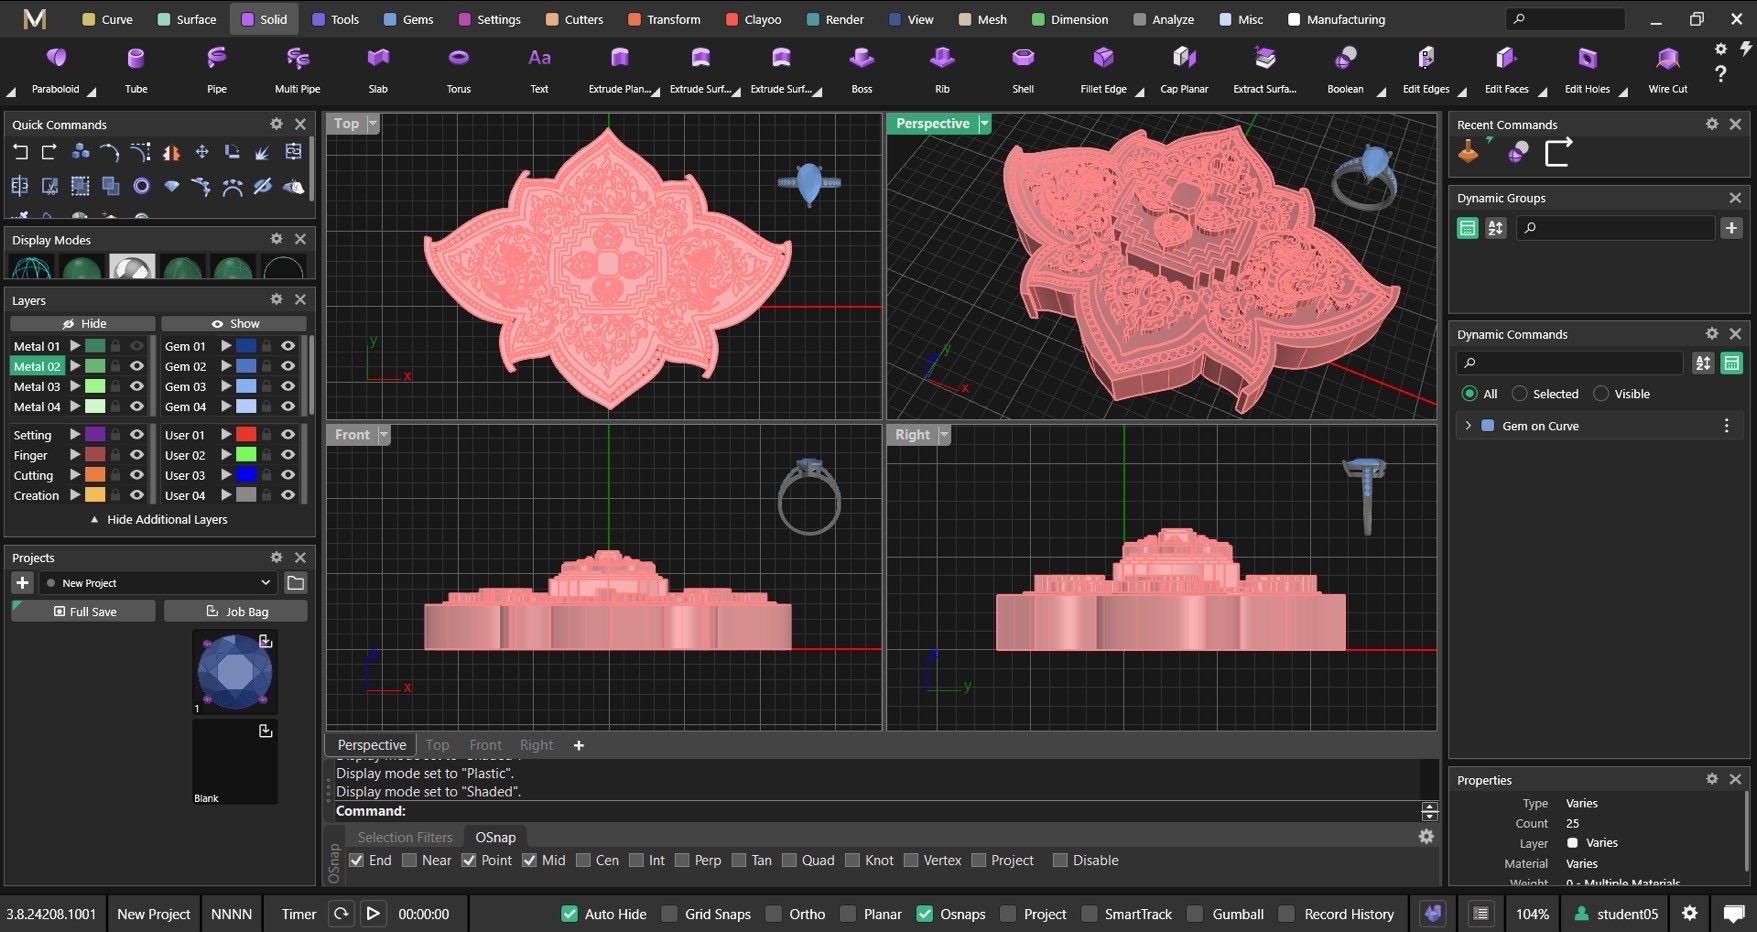This screenshot has width=1757, height=932.
Task: Select the Torus tool
Action: pyautogui.click(x=459, y=69)
